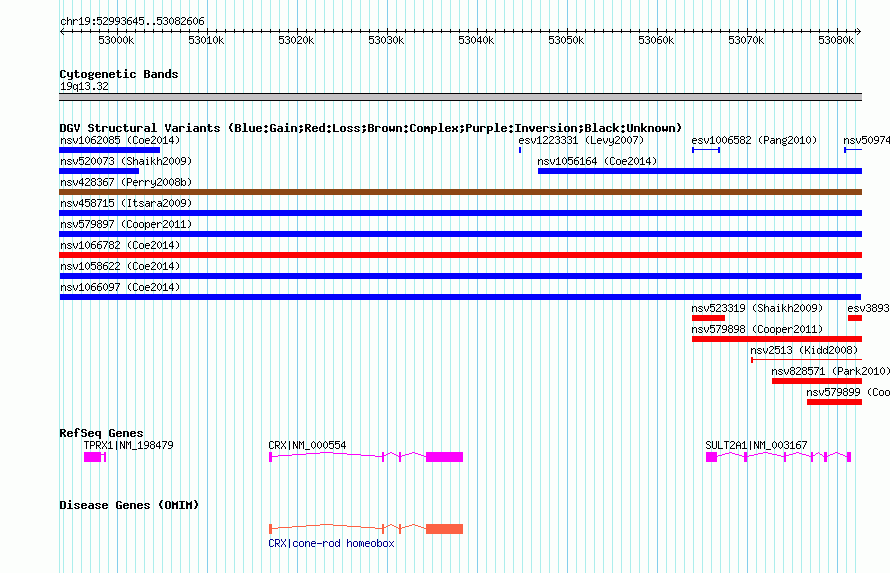Click the Disease Genes (OMIM) track title

click(129, 505)
